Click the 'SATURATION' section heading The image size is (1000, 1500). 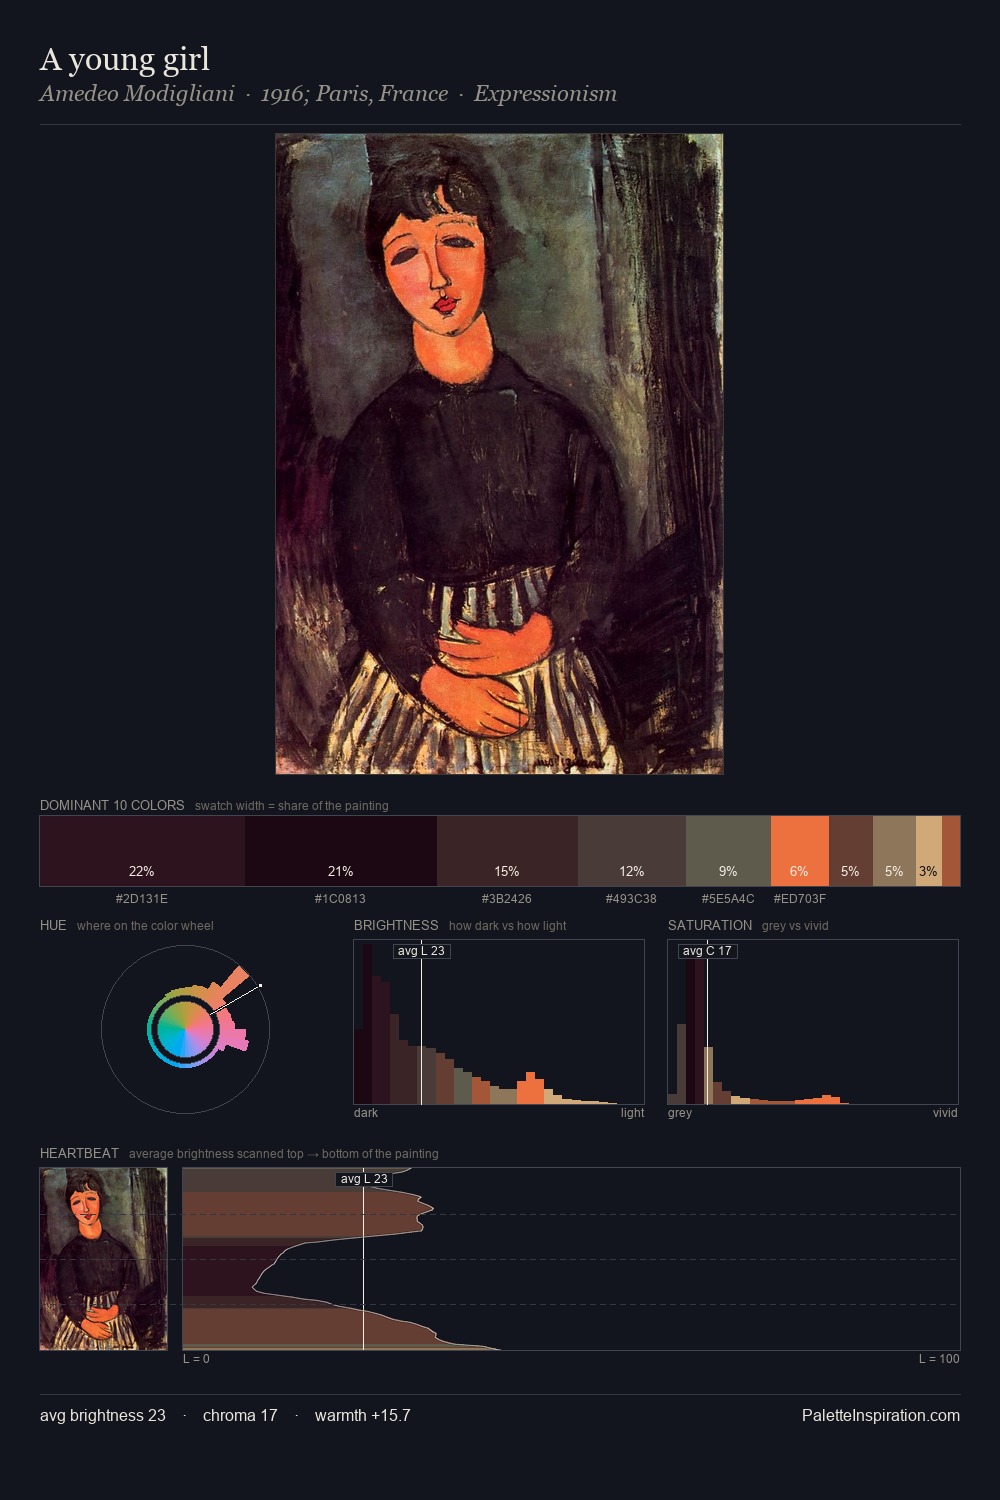710,925
